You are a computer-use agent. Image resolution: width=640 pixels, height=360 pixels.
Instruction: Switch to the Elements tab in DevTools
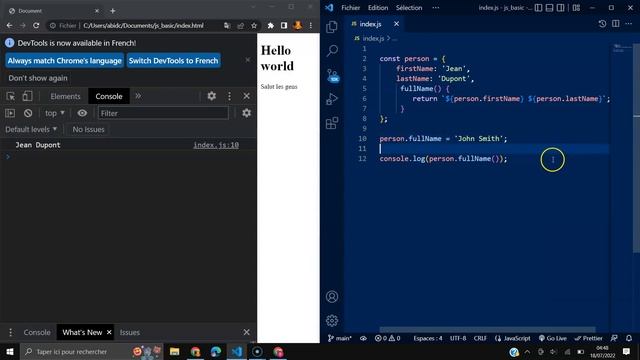[x=65, y=96]
